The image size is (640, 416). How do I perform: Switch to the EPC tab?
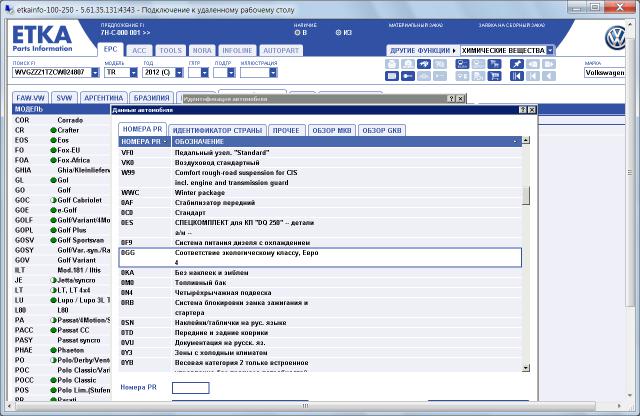(x=110, y=49)
